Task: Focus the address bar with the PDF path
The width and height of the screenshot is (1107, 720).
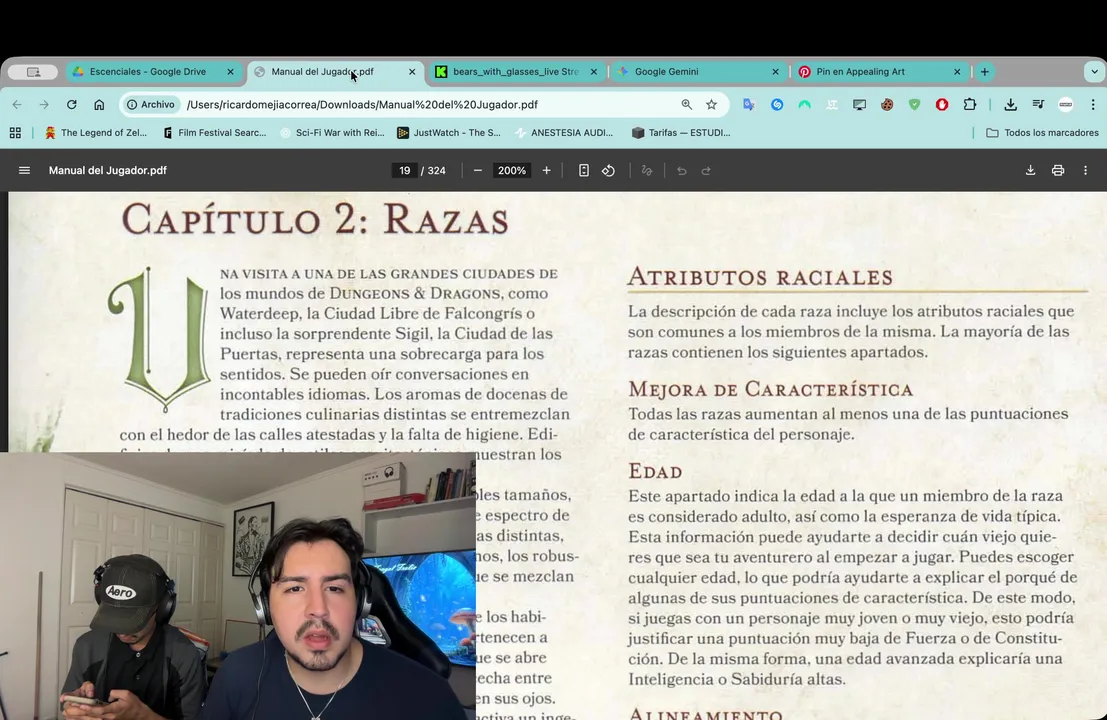Action: [424, 104]
